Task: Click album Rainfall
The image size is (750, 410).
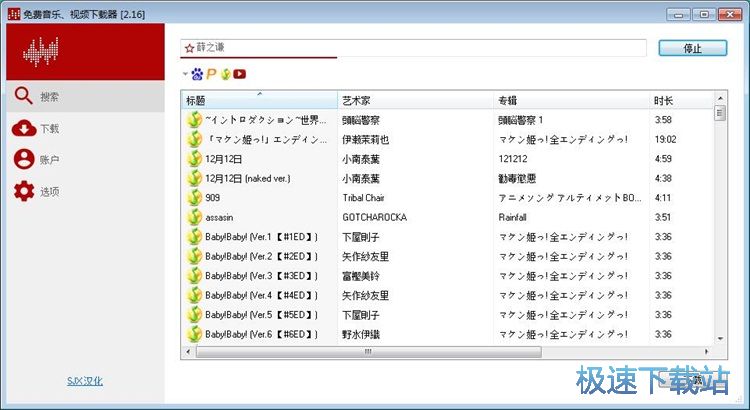Action: pos(512,217)
